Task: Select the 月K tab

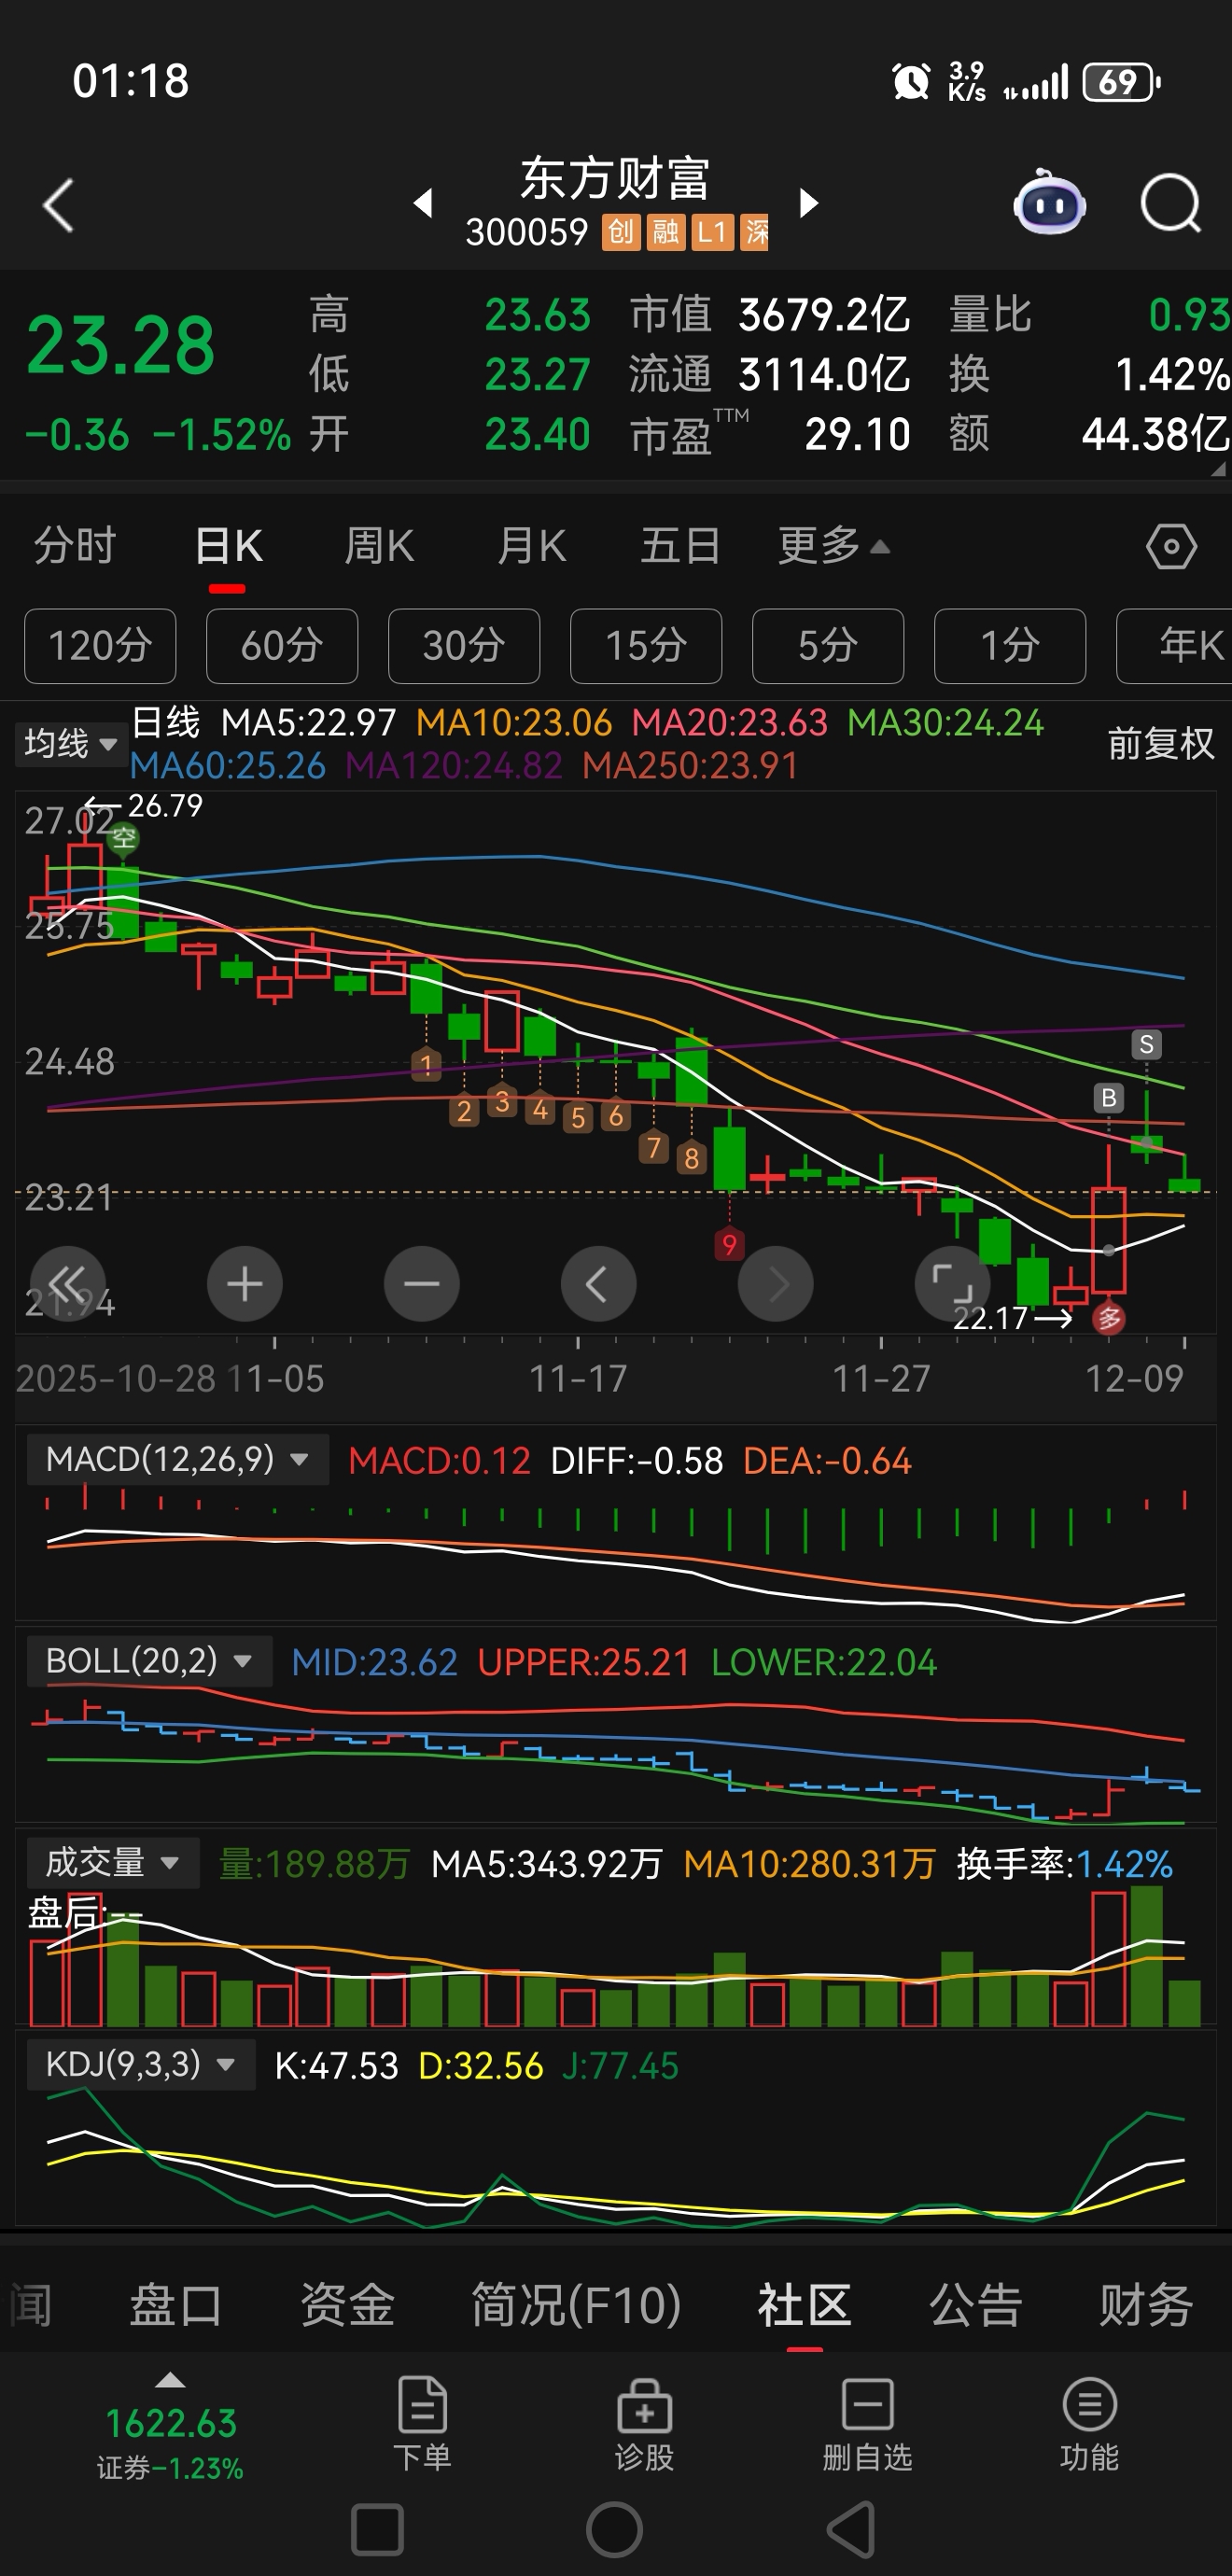Action: point(532,546)
